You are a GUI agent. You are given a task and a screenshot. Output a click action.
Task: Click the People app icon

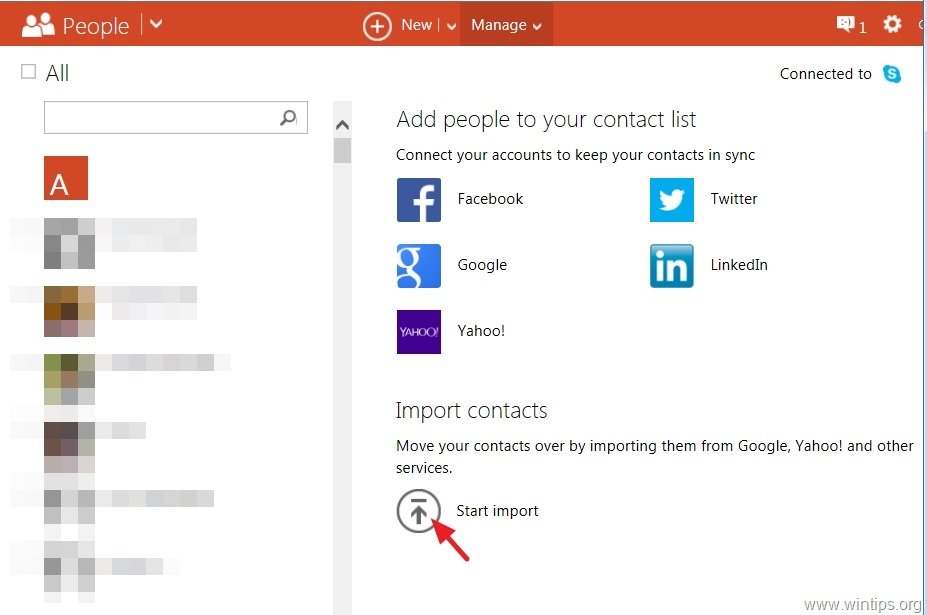tap(38, 25)
